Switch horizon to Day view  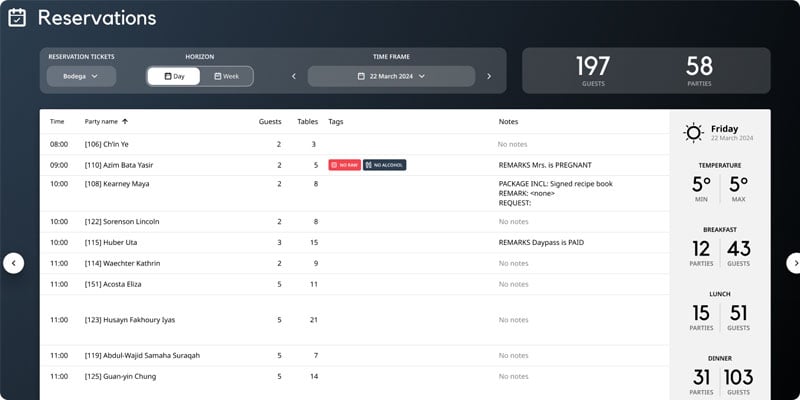[x=174, y=77]
